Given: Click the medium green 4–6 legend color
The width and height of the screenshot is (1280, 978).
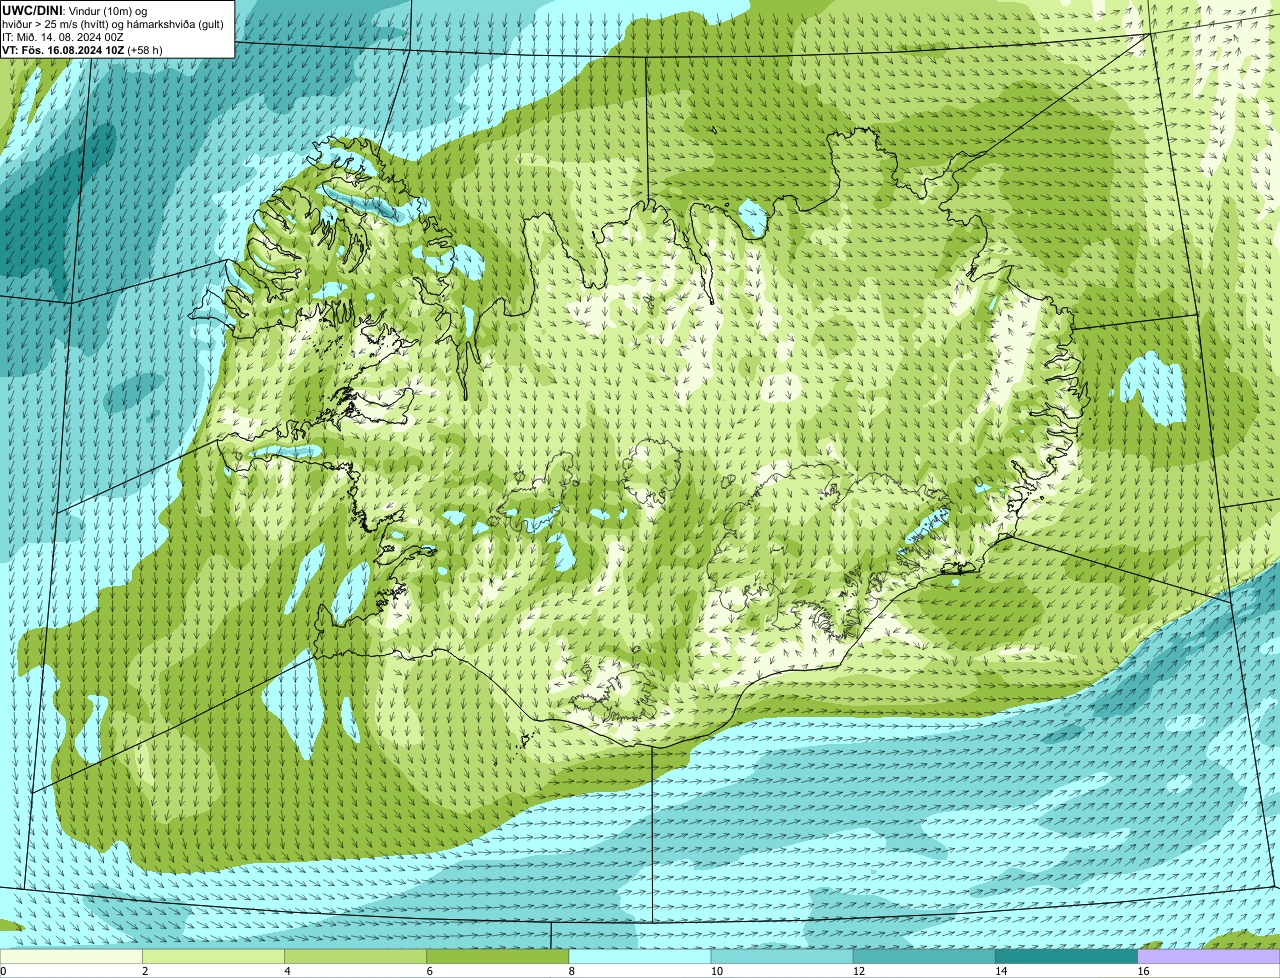Looking at the screenshot, I should [355, 957].
